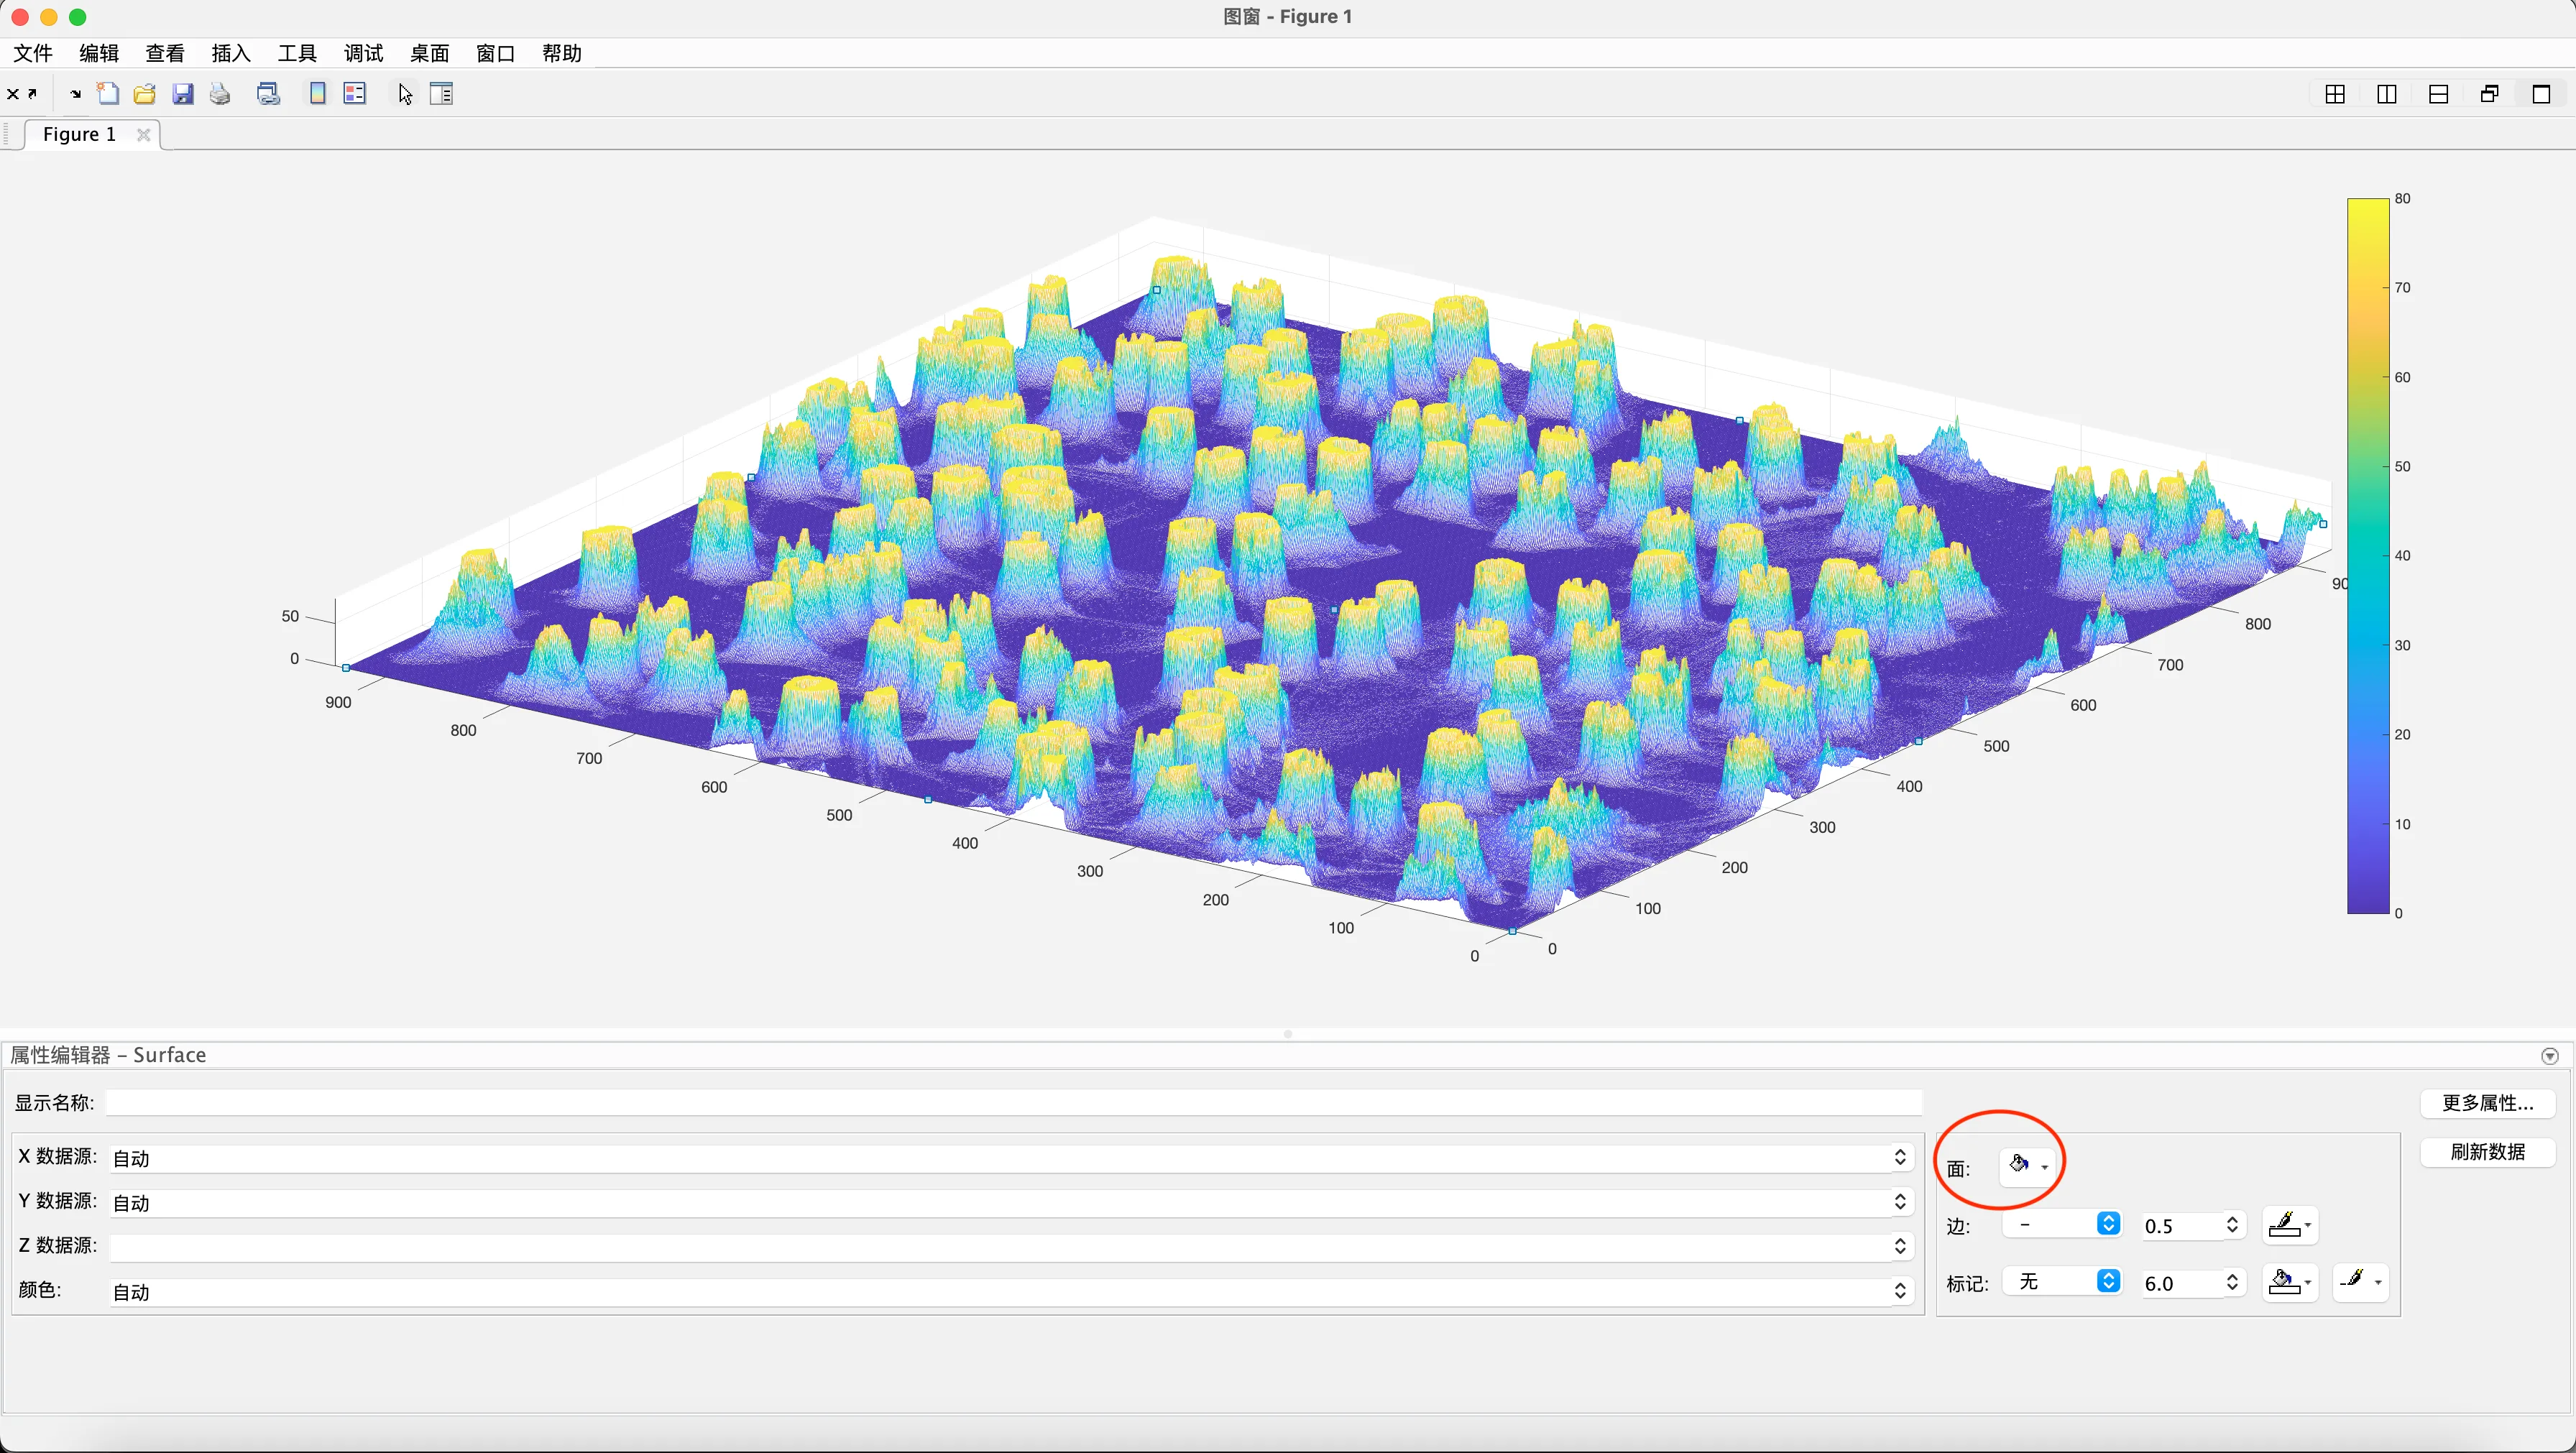
Task: Open the property editor panel options menu
Action: point(2550,1056)
